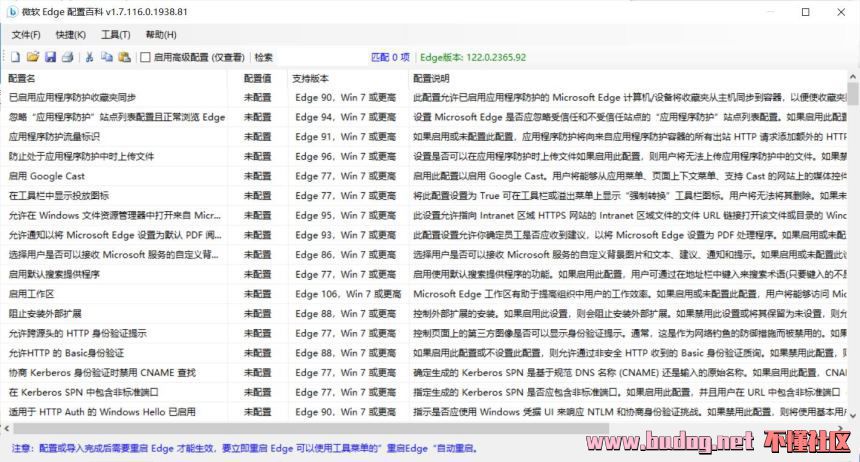Select row 防止处于应用程序防护中时上传文件
Image resolution: width=860 pixels, height=462 pixels.
click(x=425, y=156)
